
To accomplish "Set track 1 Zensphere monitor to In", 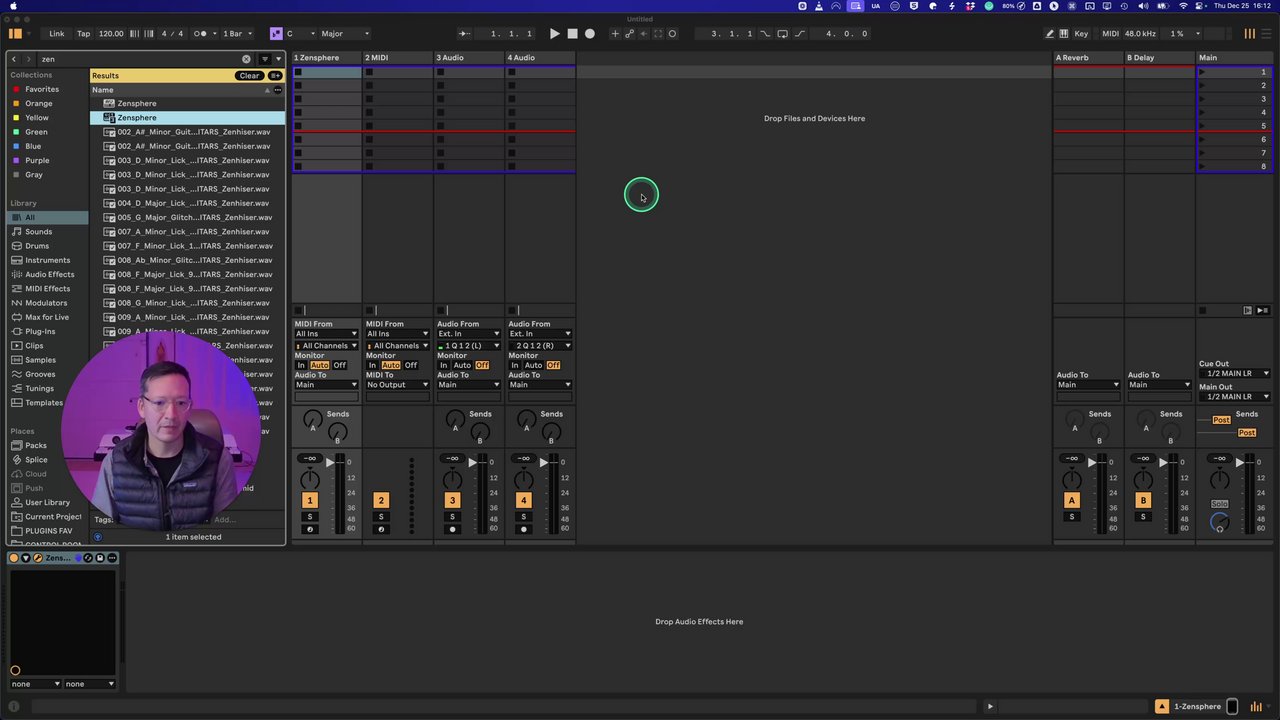I will (301, 366).
